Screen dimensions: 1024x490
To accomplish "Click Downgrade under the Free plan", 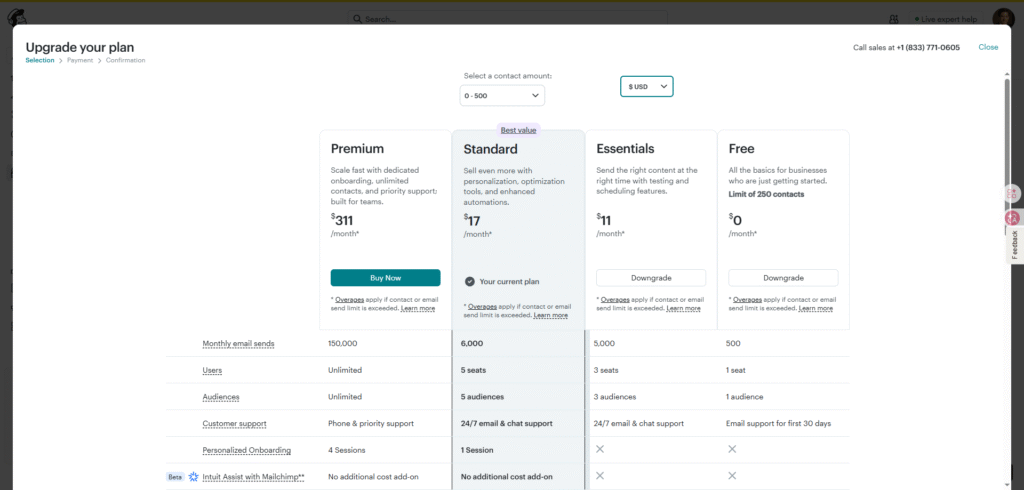I will coord(783,278).
